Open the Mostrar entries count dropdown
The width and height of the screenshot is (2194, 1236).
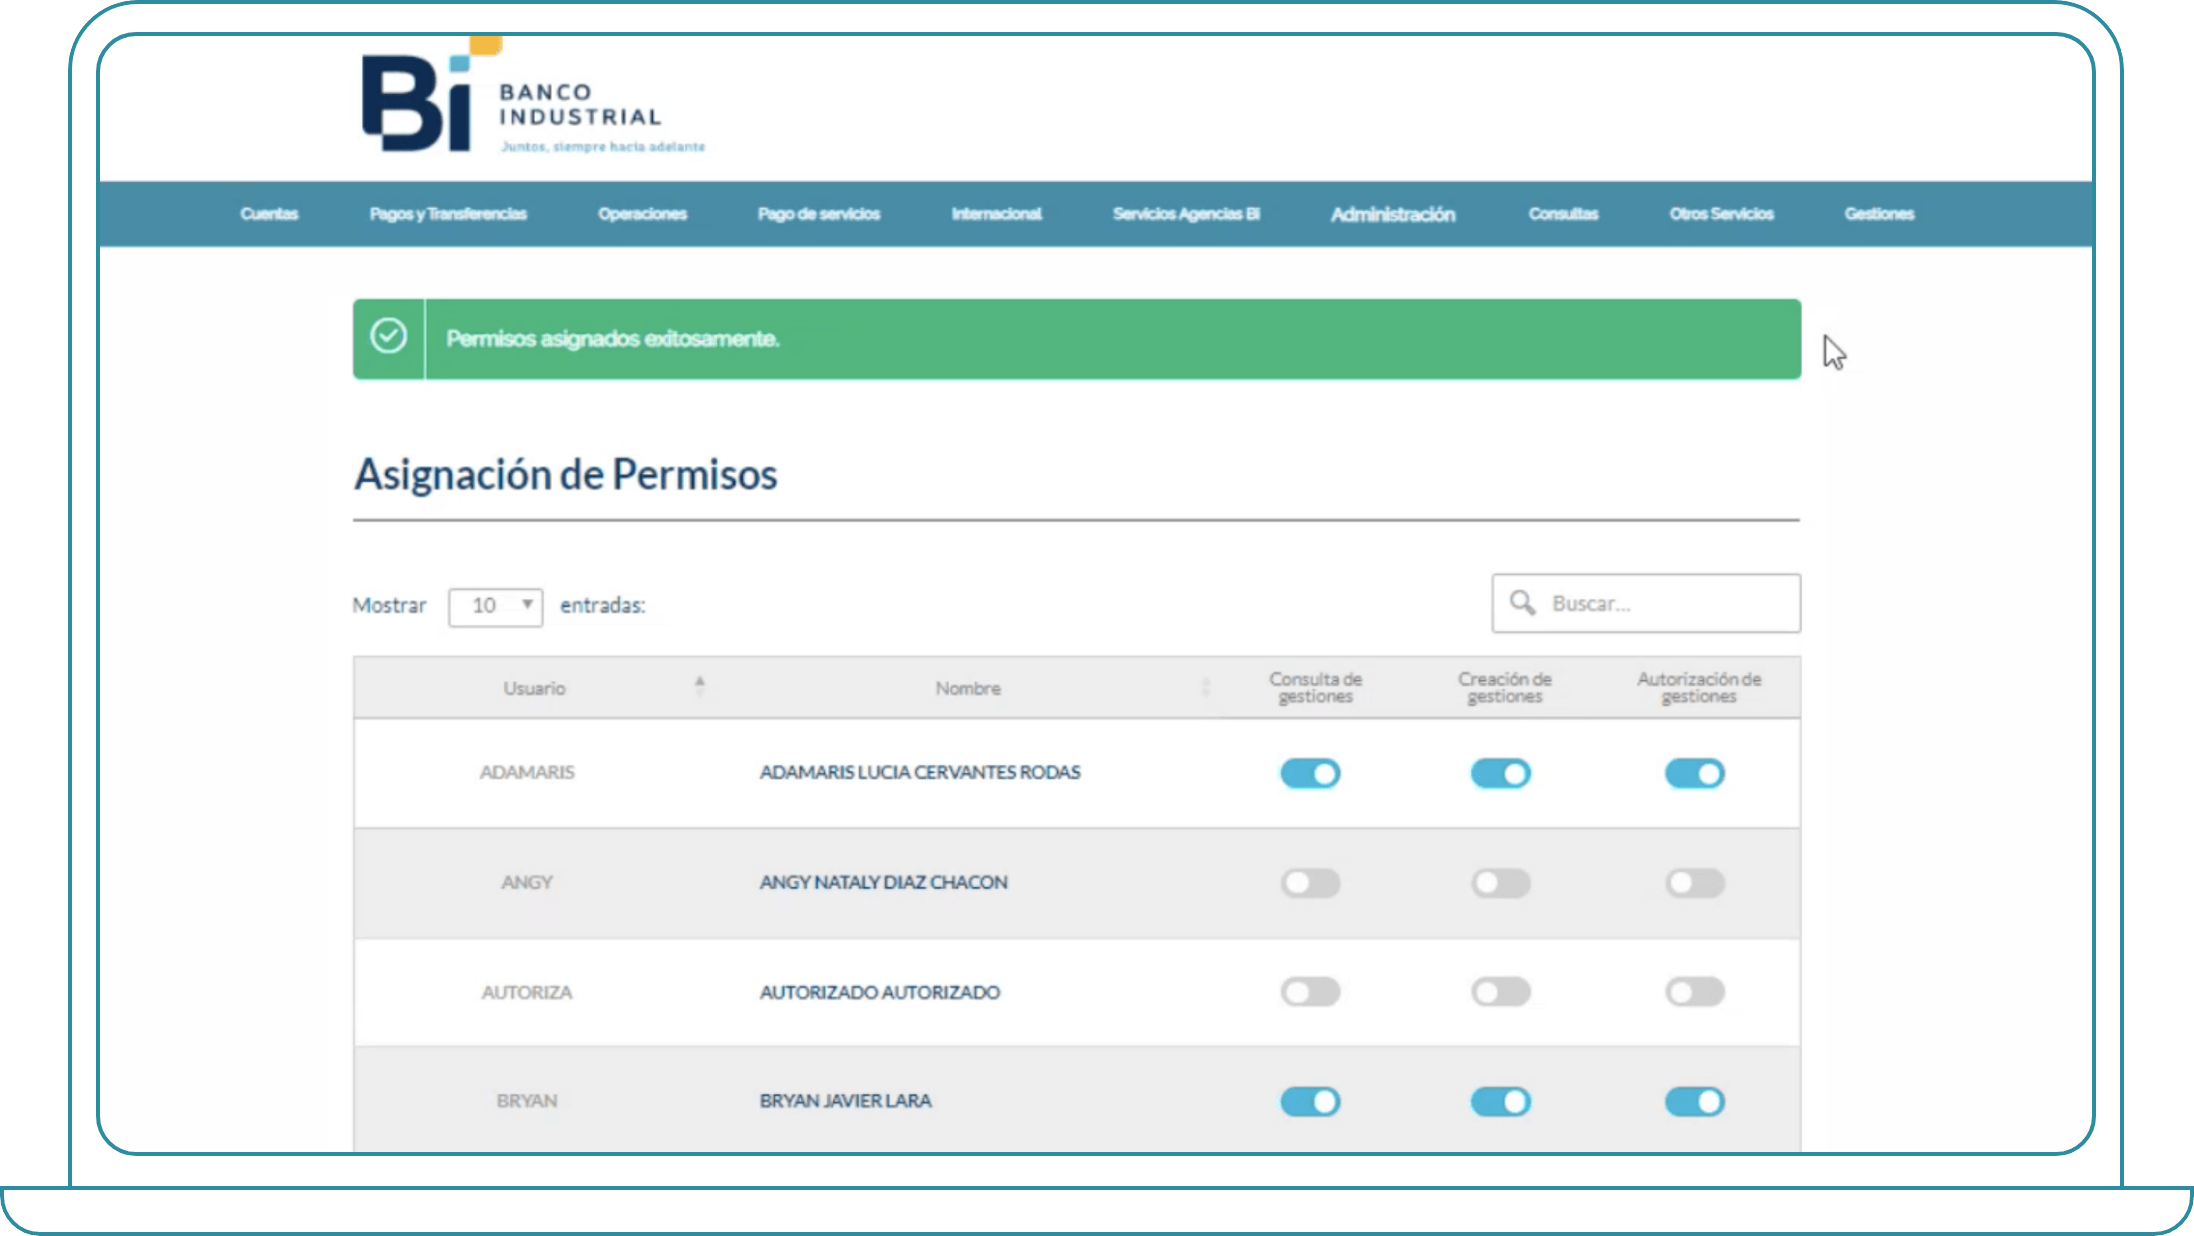coord(496,606)
